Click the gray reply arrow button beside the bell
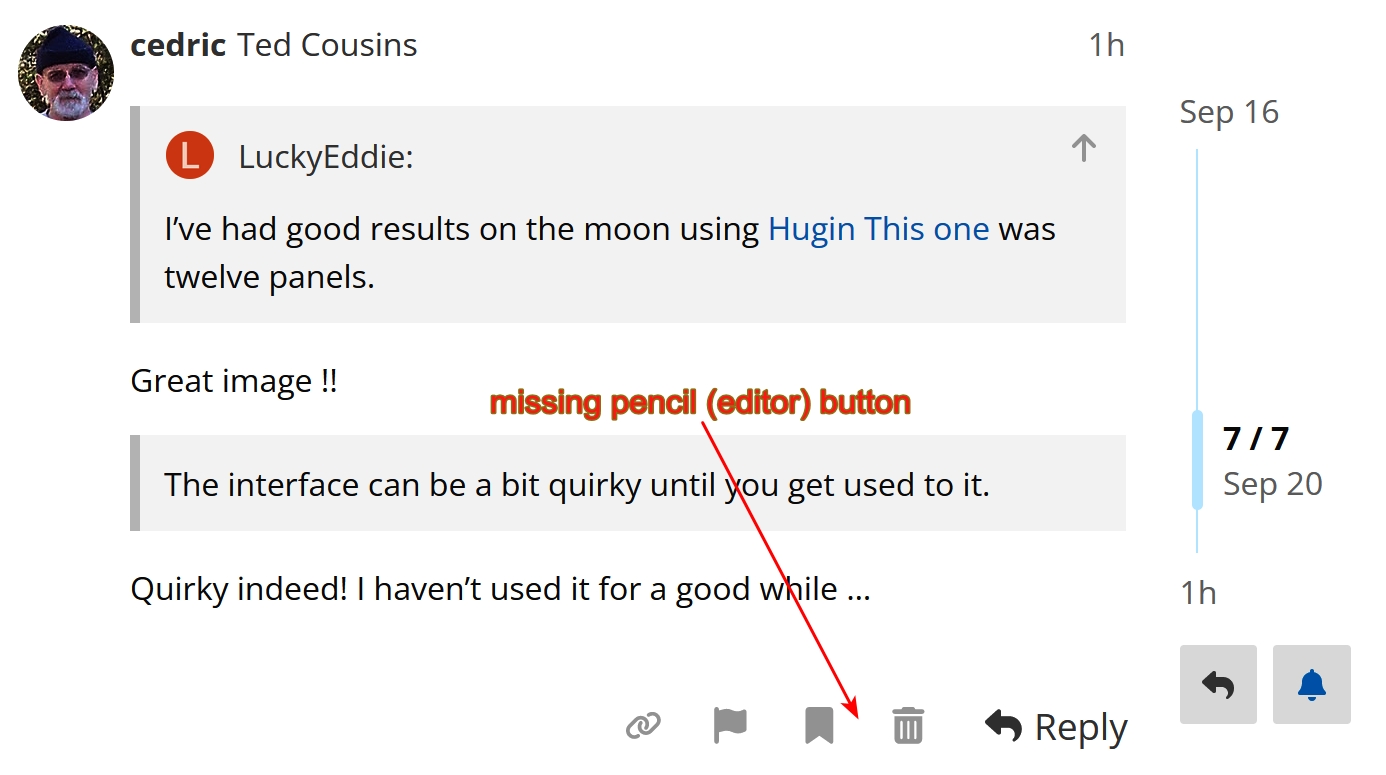Viewport: 1386px width, 775px height. click(1218, 684)
